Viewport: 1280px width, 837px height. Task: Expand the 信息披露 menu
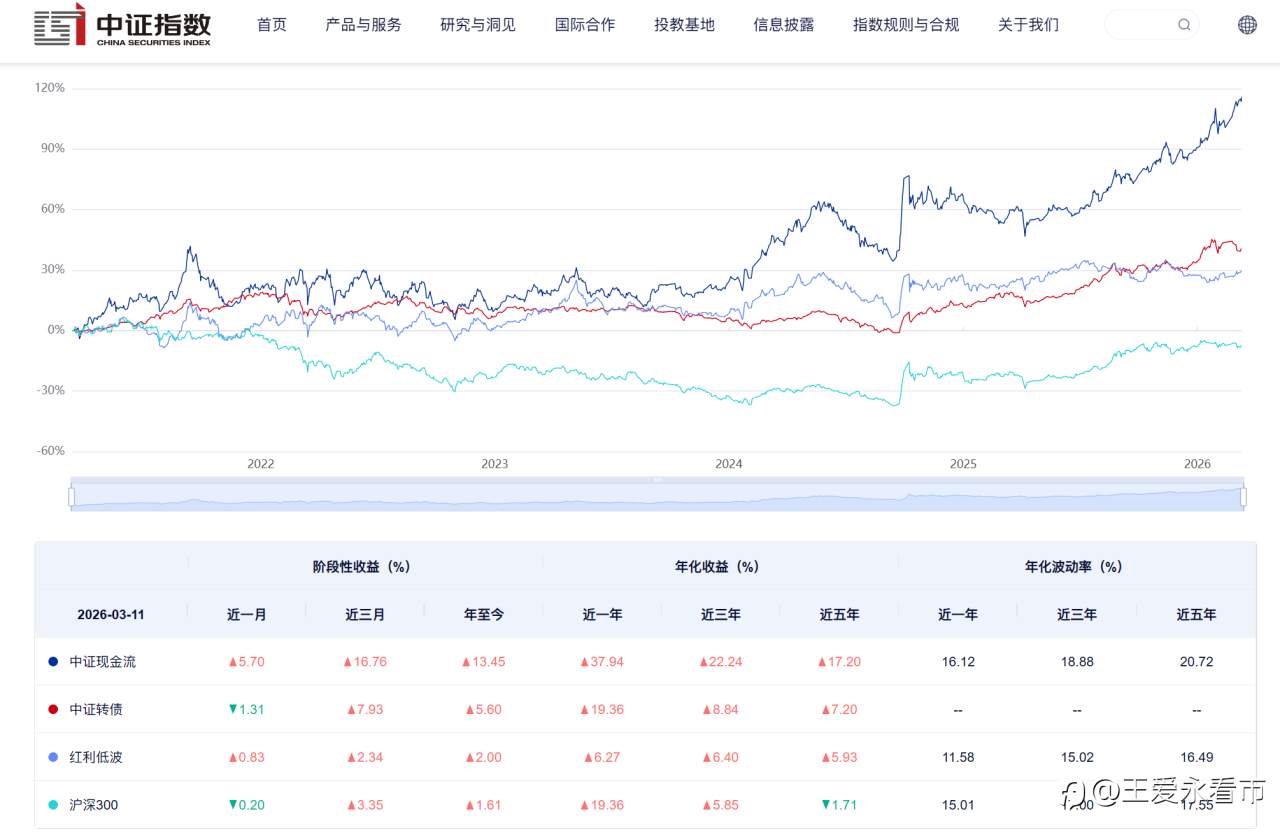[x=784, y=25]
